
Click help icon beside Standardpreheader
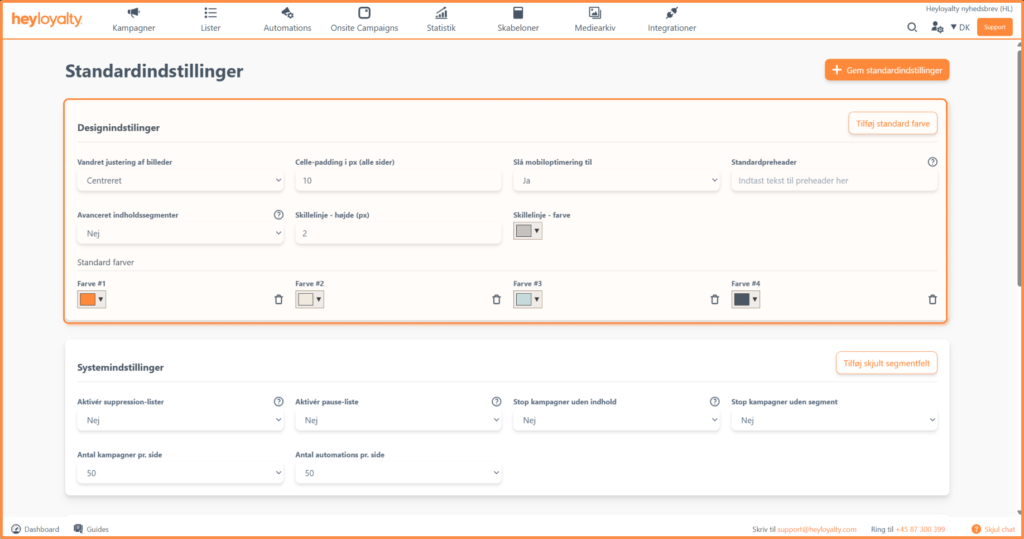click(x=932, y=162)
